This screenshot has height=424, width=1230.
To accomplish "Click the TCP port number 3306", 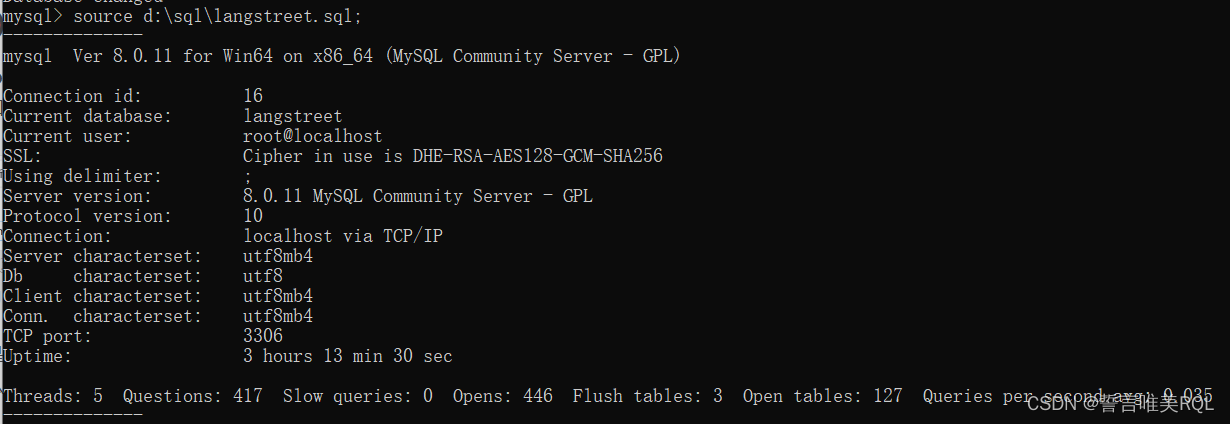I will coord(262,336).
